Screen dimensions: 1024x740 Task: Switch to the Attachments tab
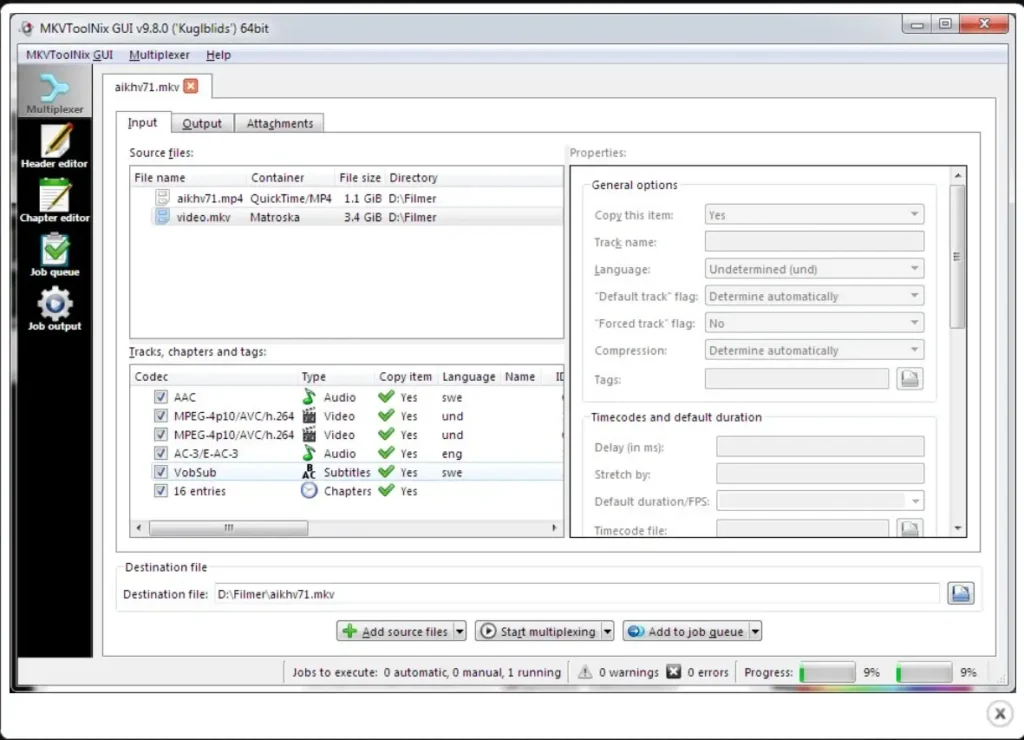point(279,122)
